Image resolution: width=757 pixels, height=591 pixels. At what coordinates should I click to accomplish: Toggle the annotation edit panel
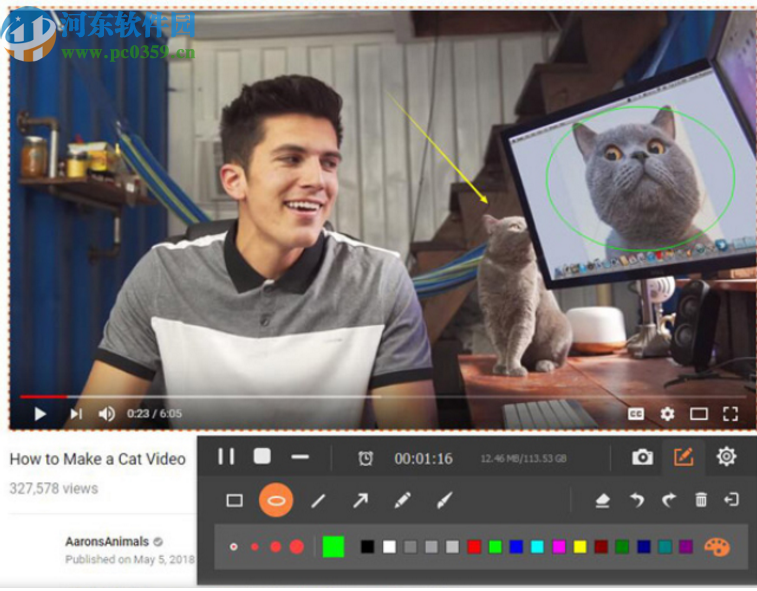tap(683, 457)
